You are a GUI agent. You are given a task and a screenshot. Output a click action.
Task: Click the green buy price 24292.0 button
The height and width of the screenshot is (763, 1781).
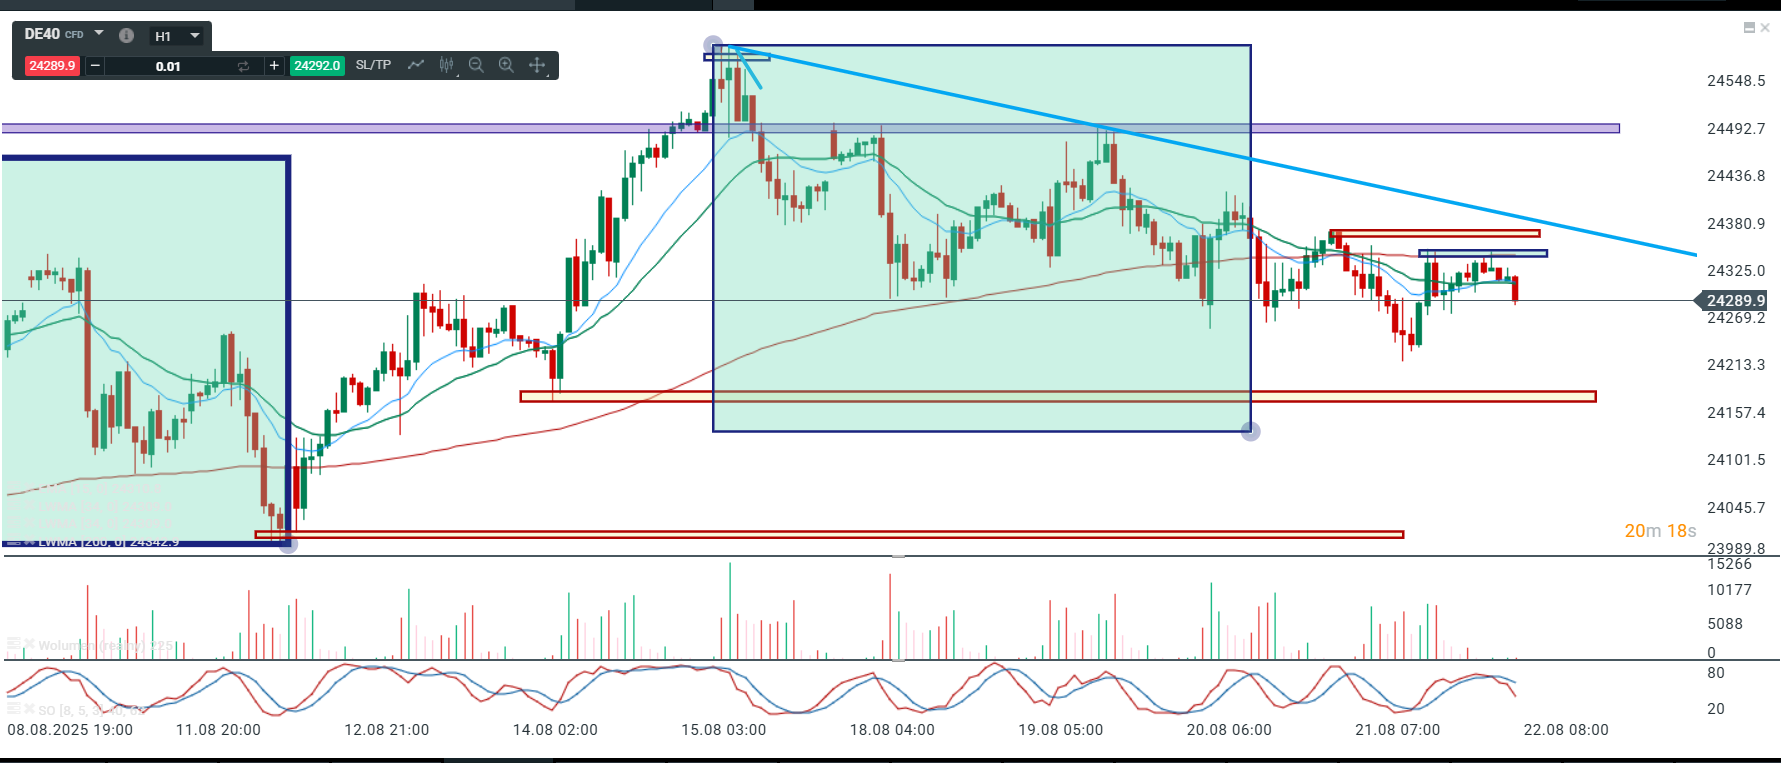point(317,66)
